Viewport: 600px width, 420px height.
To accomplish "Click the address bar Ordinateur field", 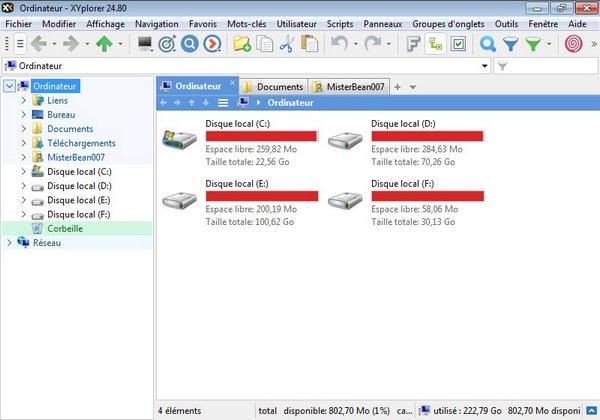I will point(246,66).
